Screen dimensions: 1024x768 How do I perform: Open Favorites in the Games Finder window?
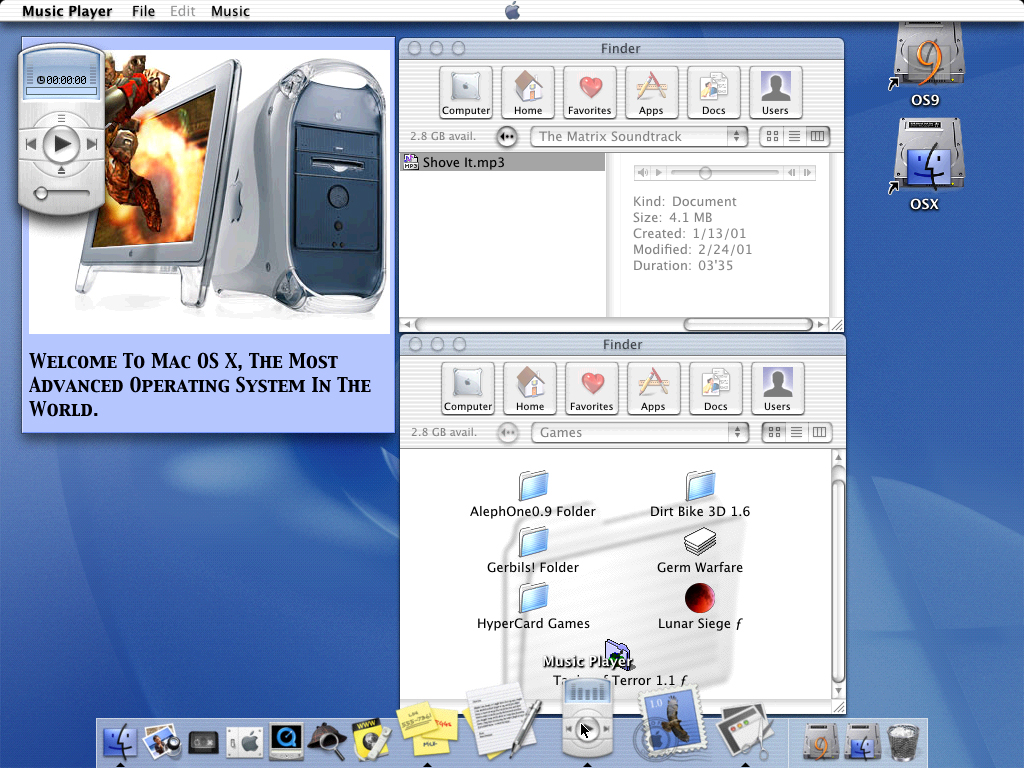click(x=592, y=388)
